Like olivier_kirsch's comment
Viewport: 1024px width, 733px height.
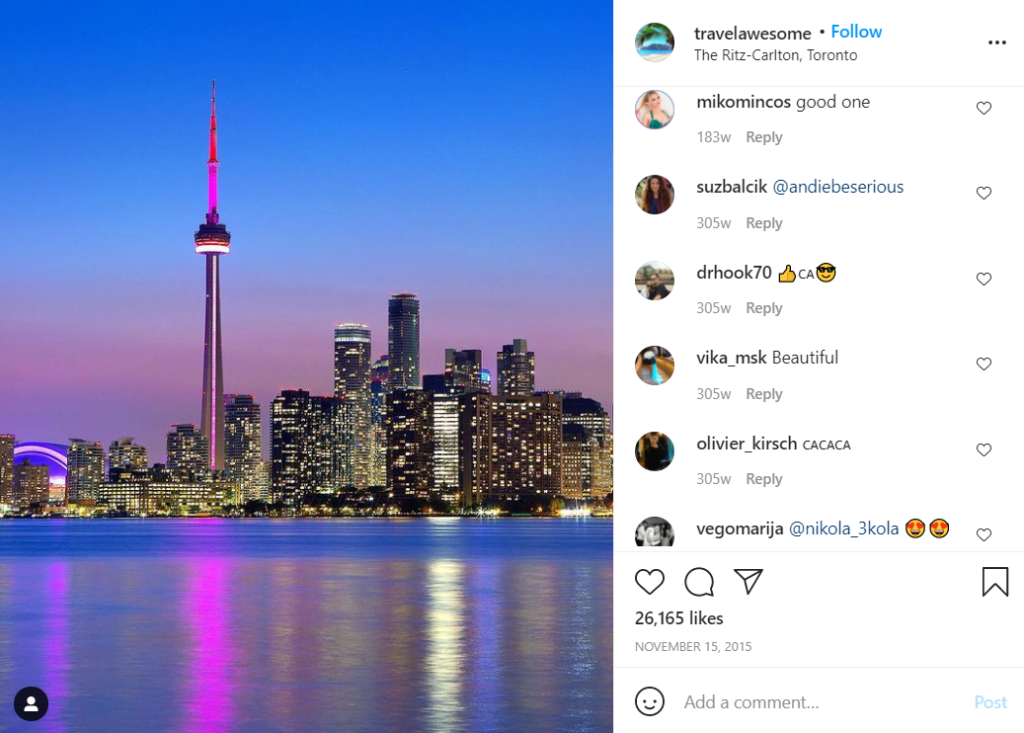click(x=984, y=449)
